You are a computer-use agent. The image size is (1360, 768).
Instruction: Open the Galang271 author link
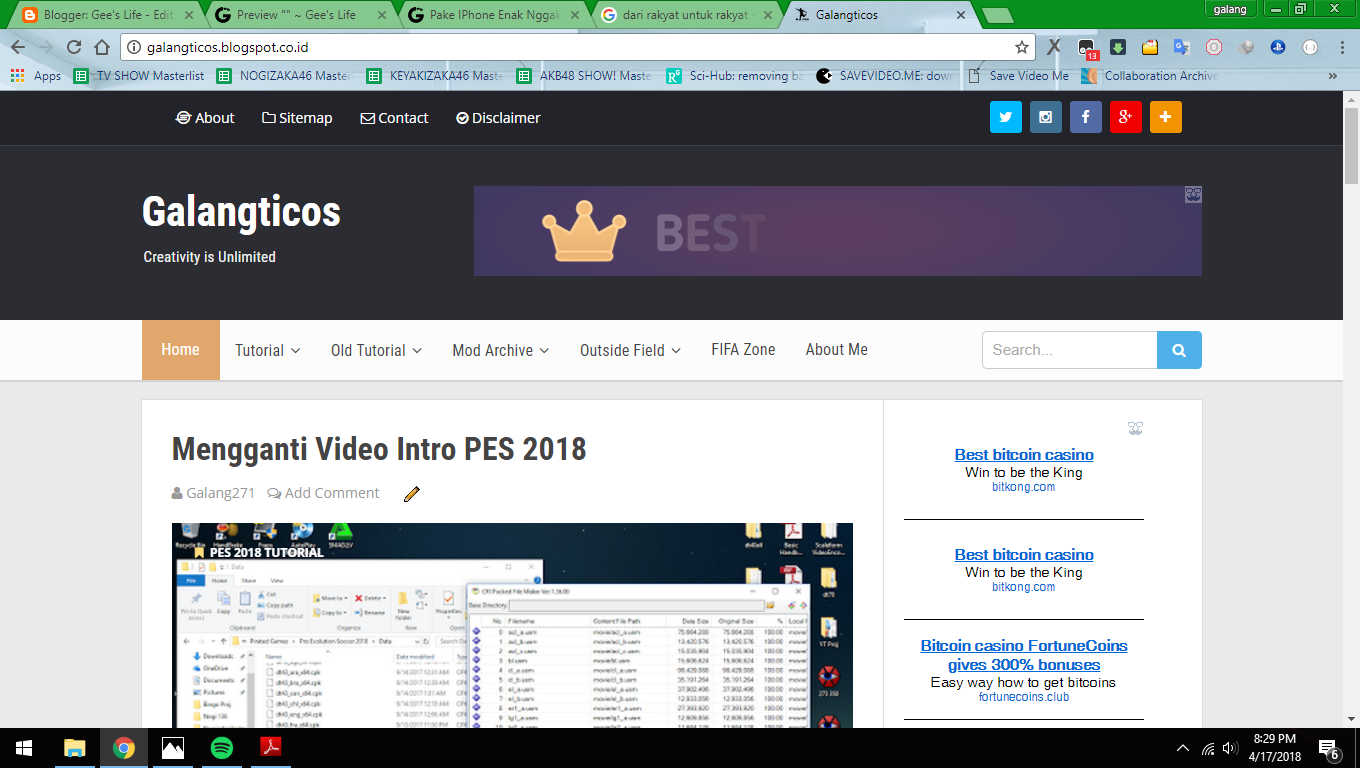click(213, 493)
